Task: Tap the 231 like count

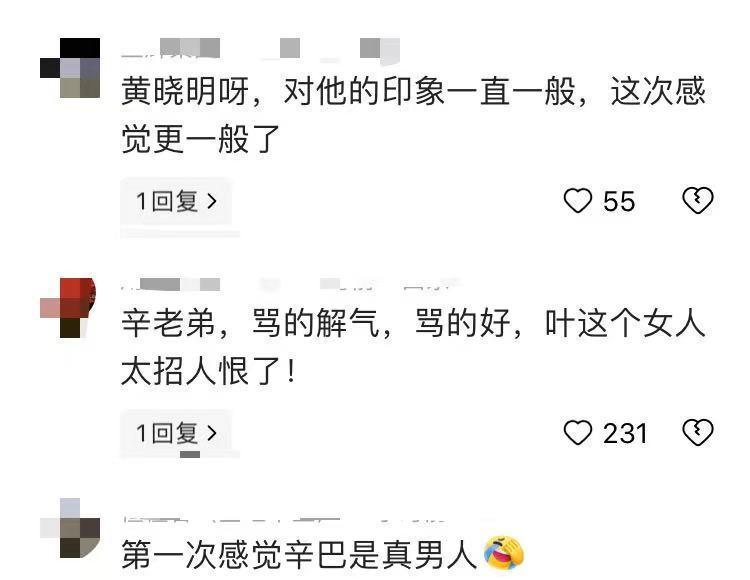Action: tap(625, 434)
